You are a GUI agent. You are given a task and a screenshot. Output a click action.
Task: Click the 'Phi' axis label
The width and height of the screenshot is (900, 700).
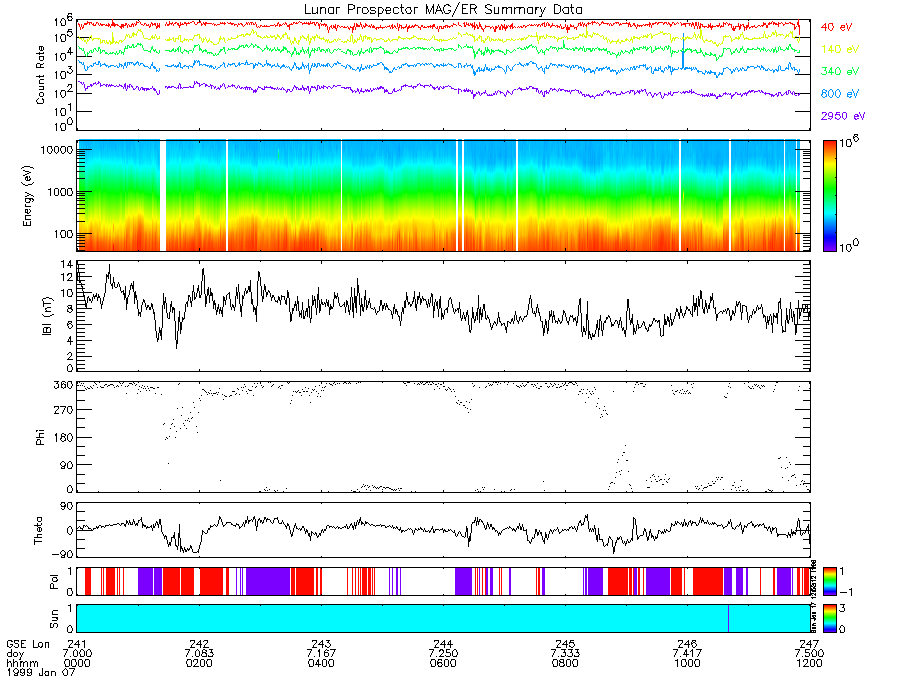click(40, 437)
